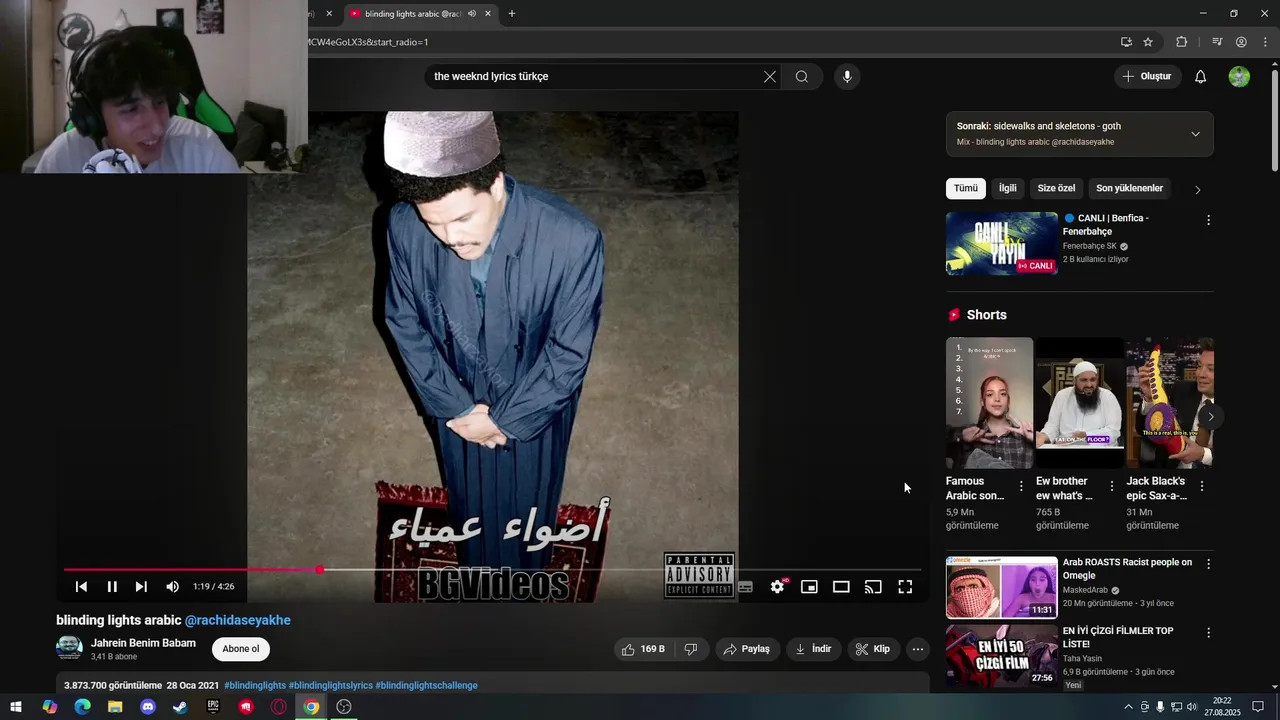Open the Jahrein Benim Babam channel name
1280x720 pixels.
click(x=143, y=643)
